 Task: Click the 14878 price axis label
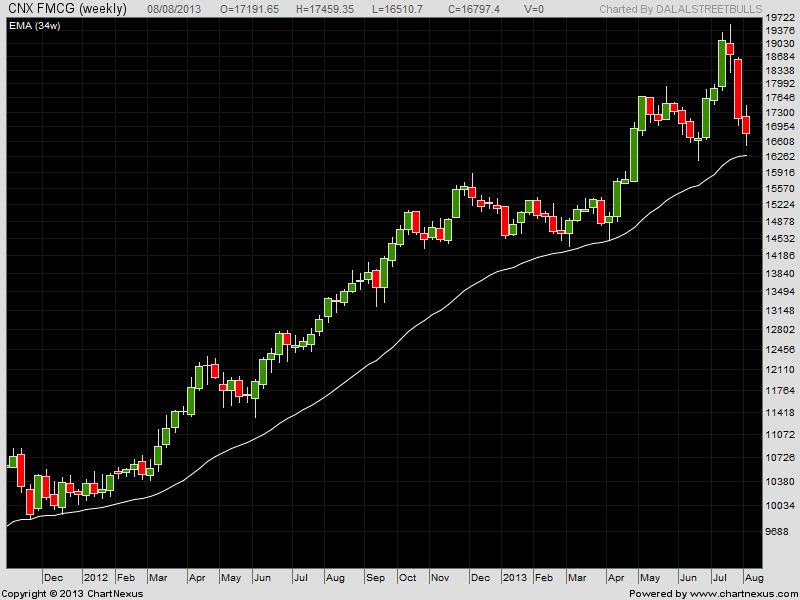point(780,221)
